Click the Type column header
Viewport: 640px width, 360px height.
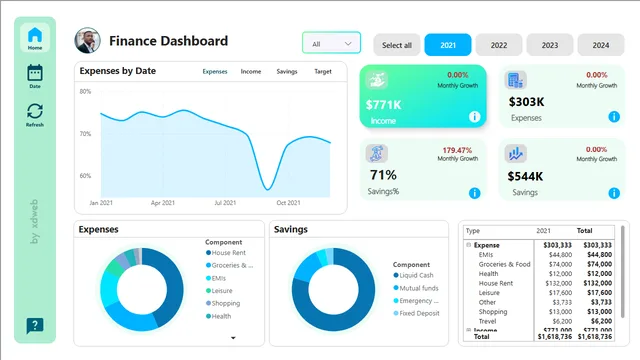pos(473,231)
